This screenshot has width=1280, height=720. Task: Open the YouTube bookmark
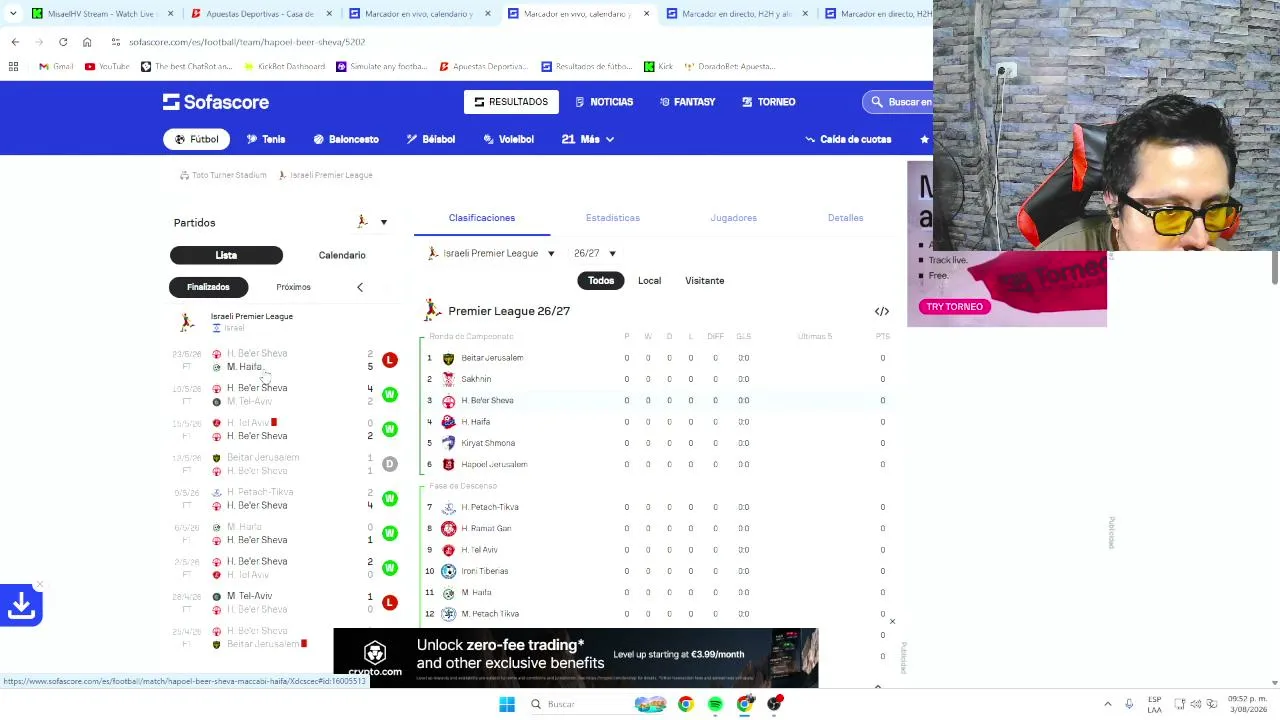107,67
